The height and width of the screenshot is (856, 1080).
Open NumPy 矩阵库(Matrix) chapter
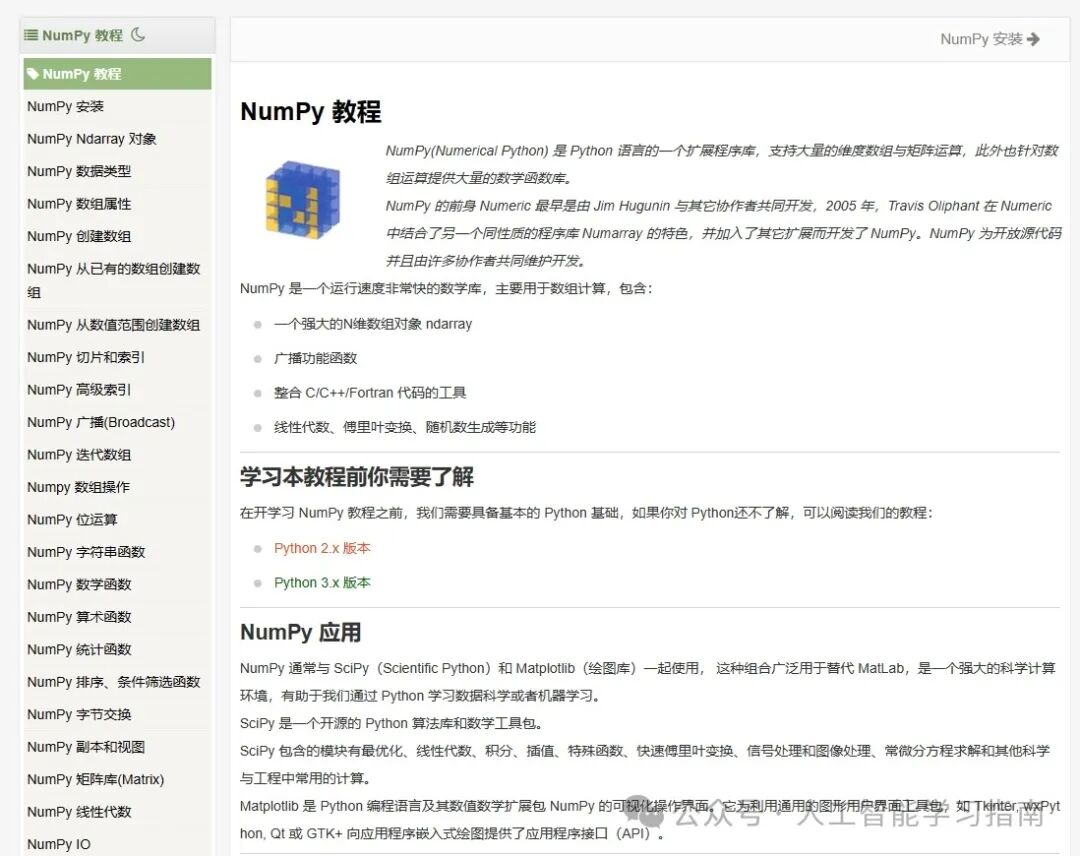pos(95,779)
